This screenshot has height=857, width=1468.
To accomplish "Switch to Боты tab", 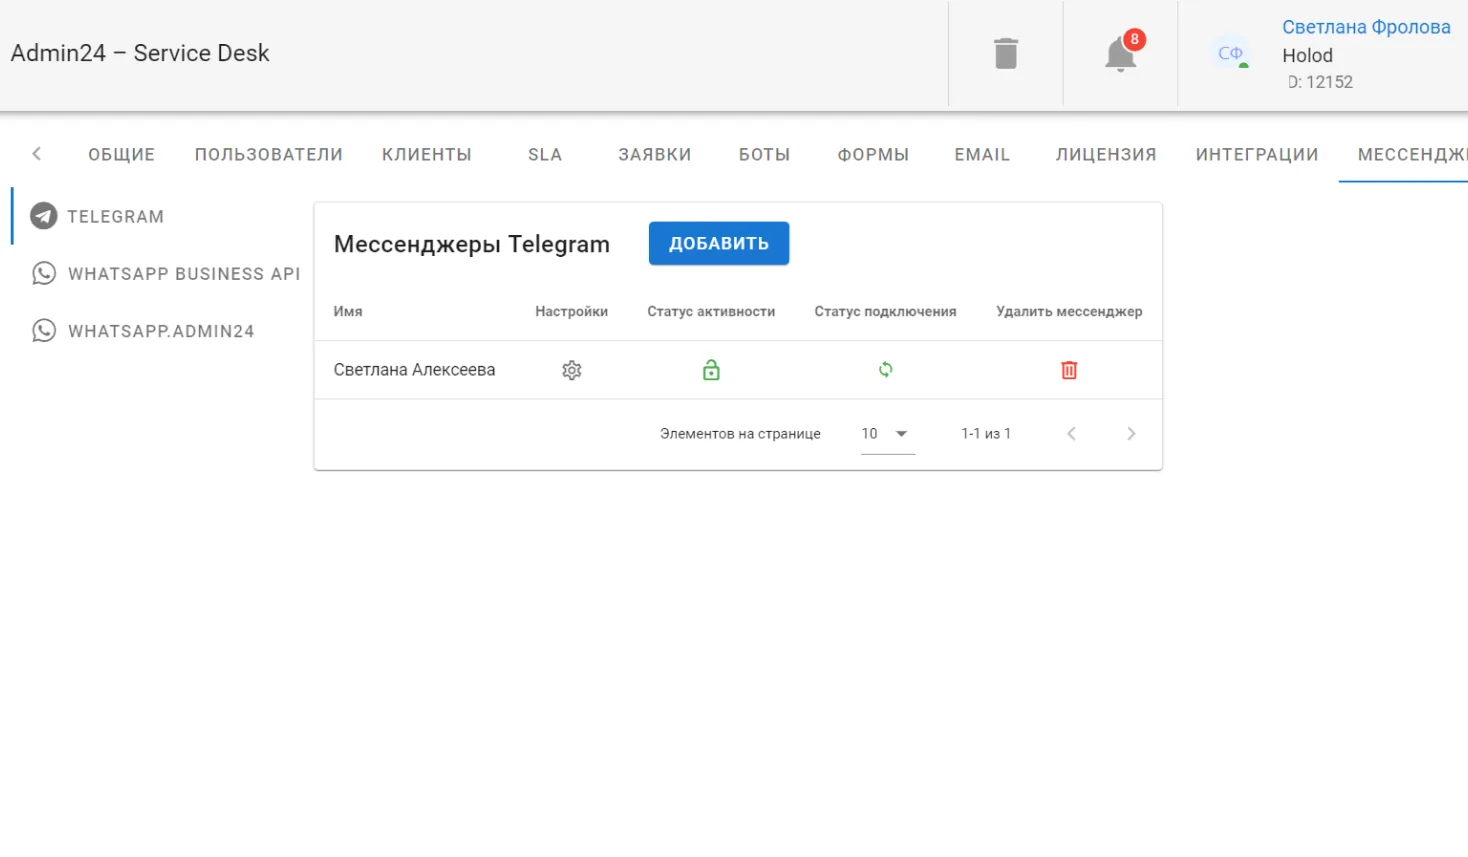I will tap(764, 155).
